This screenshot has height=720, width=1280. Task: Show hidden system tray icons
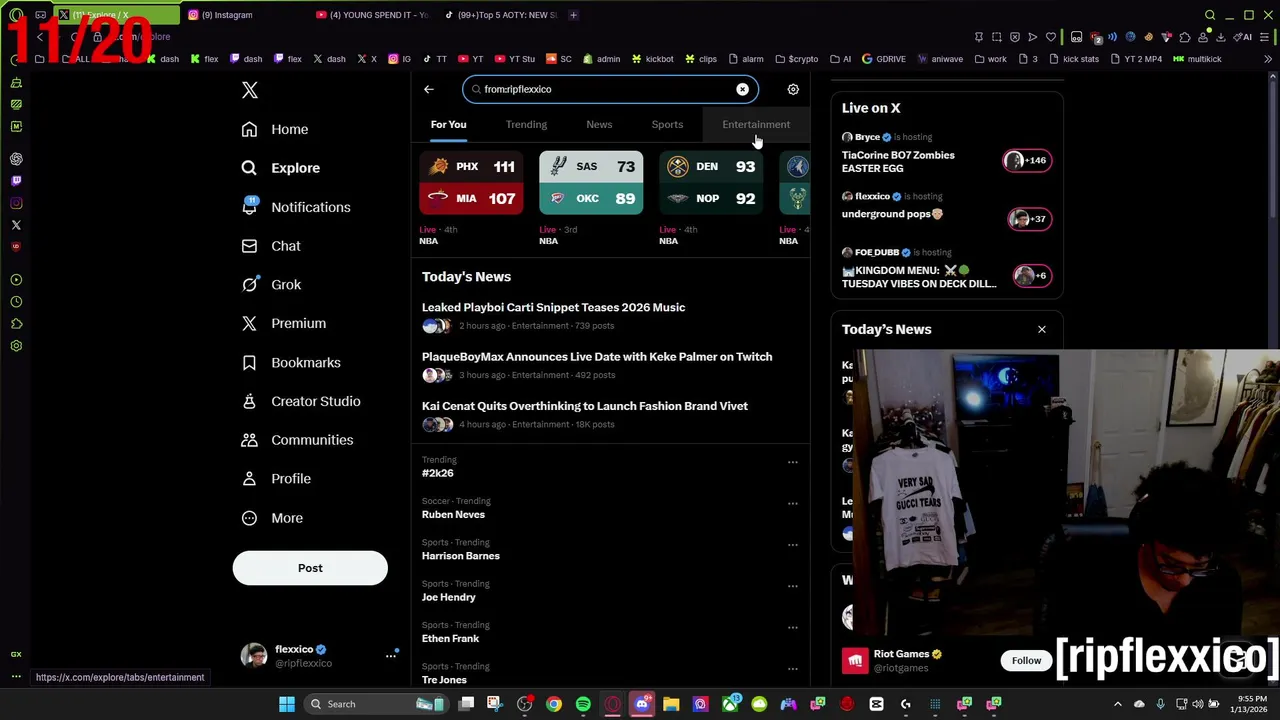point(1118,704)
